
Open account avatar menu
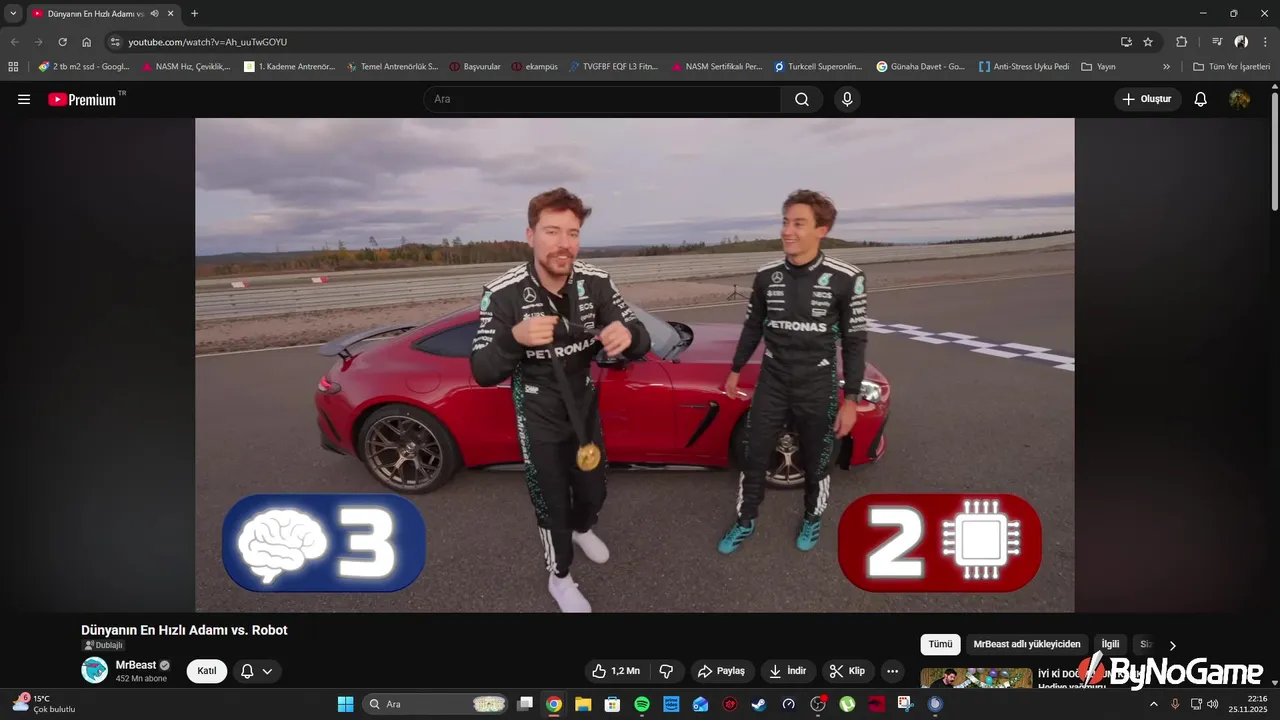1239,99
